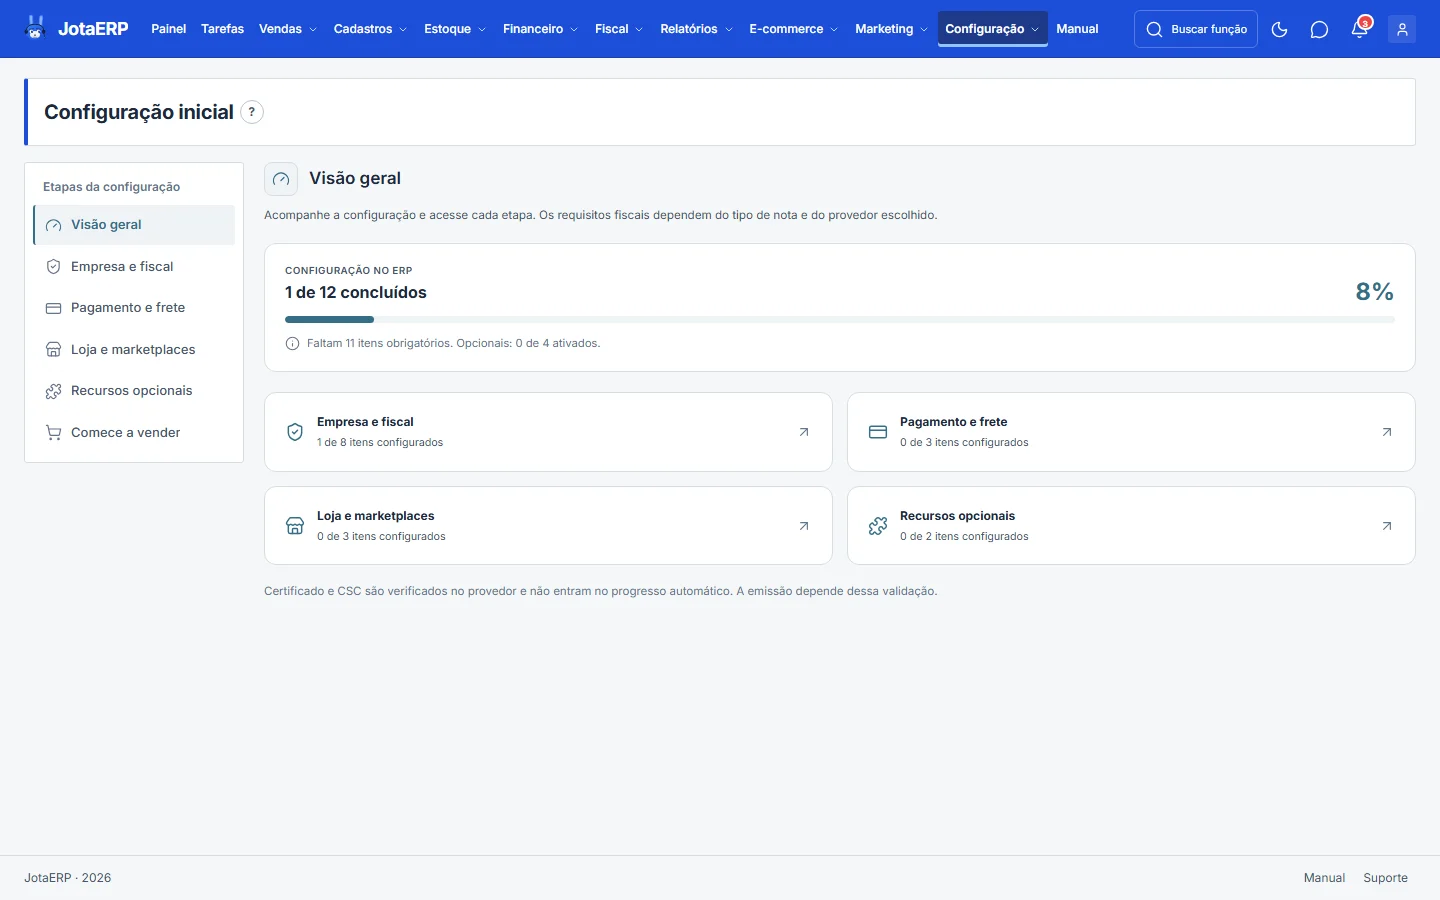Expand the Configuração dropdown menu

point(992,29)
